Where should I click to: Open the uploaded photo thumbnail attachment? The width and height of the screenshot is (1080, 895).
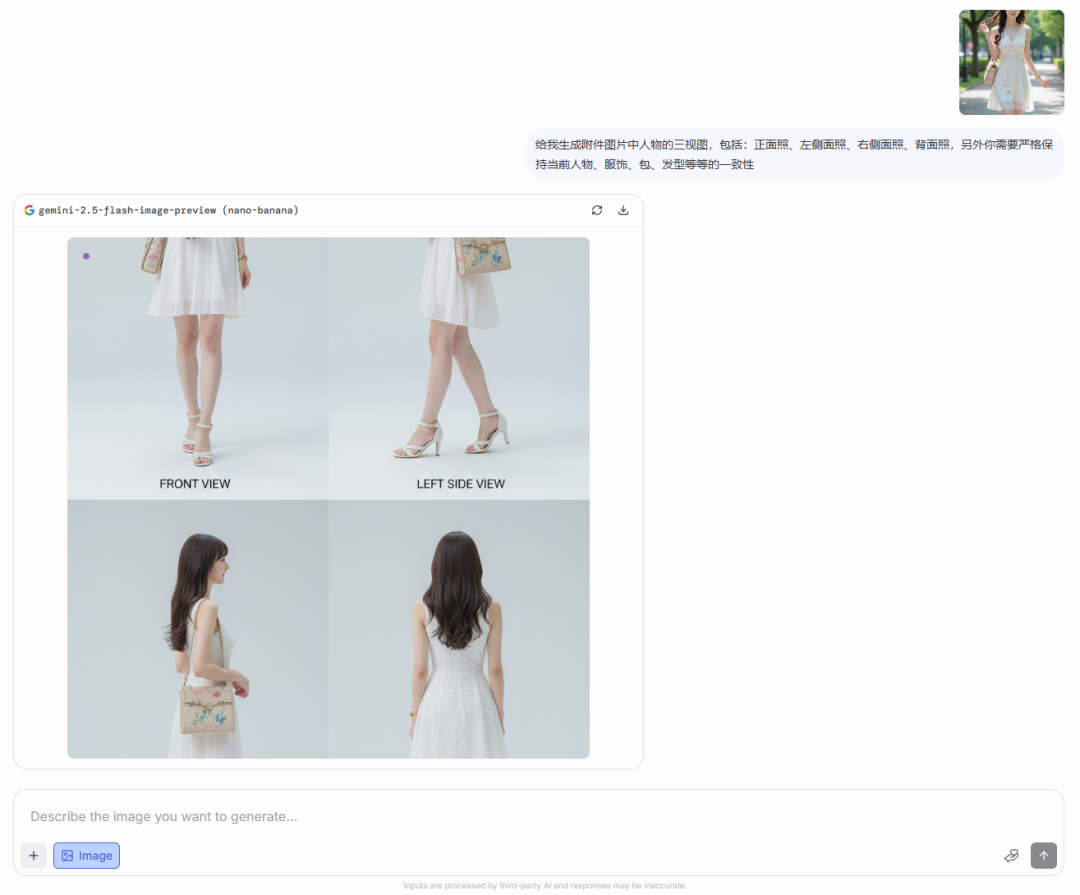pos(1011,62)
